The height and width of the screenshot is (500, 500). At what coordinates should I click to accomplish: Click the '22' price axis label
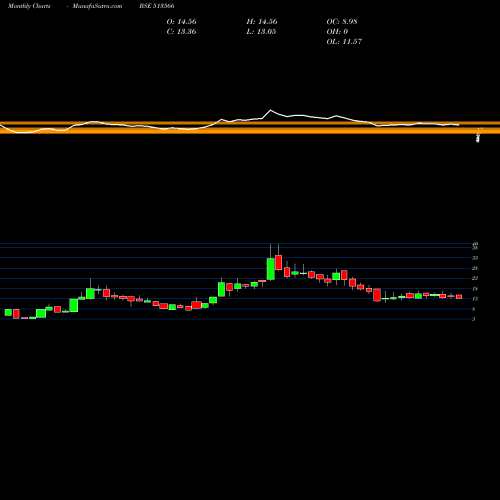475,278
